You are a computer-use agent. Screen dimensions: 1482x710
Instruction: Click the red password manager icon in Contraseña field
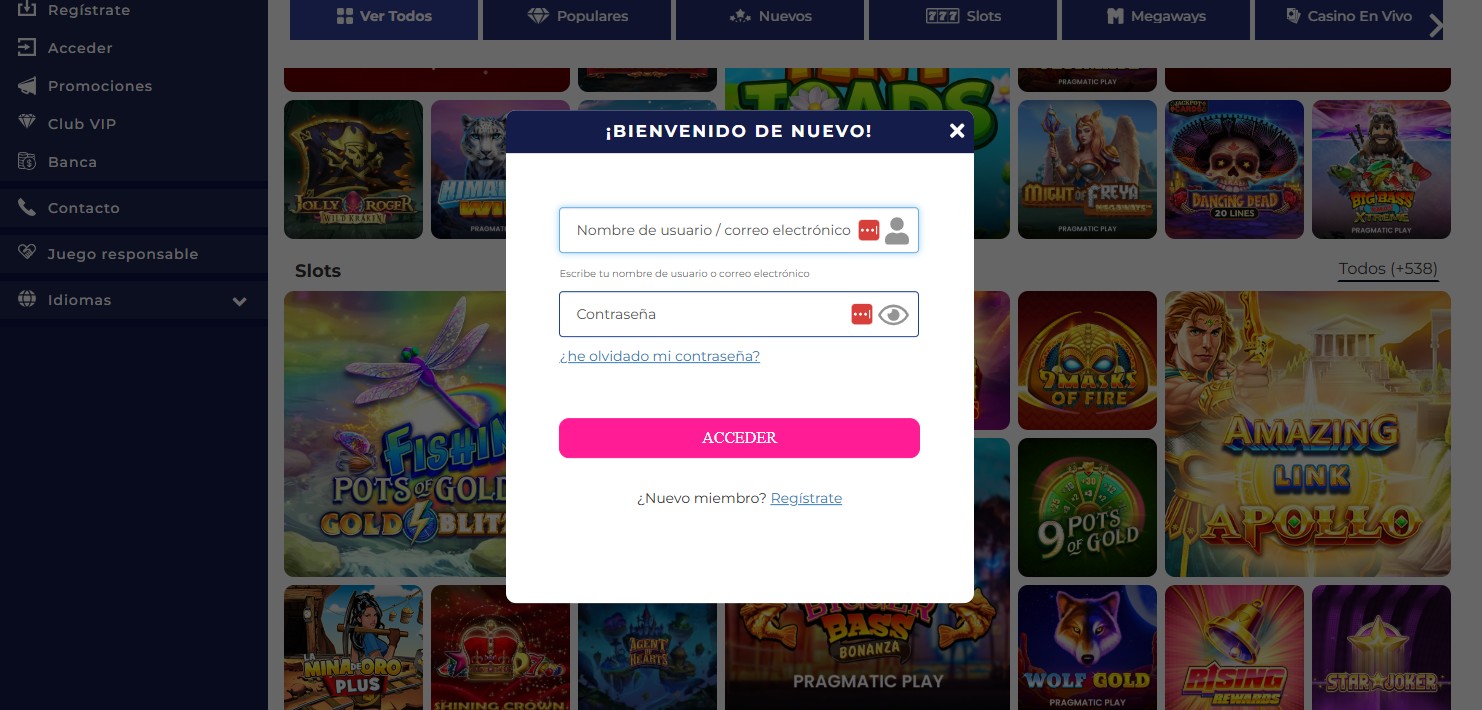pos(862,314)
